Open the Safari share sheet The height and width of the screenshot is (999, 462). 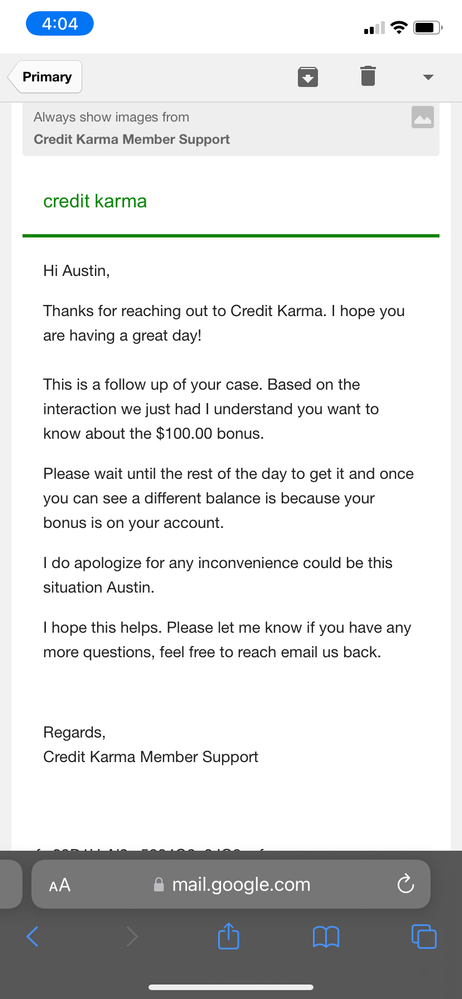pos(228,935)
